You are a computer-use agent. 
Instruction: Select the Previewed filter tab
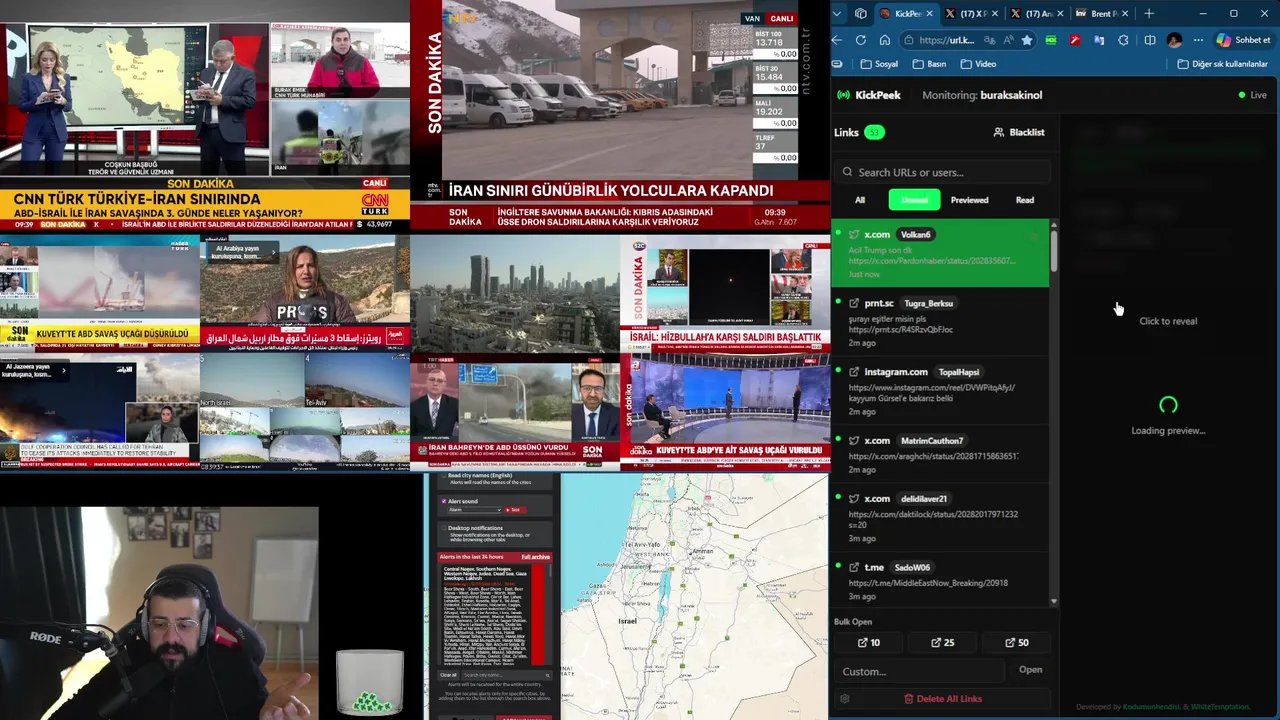[x=969, y=200]
